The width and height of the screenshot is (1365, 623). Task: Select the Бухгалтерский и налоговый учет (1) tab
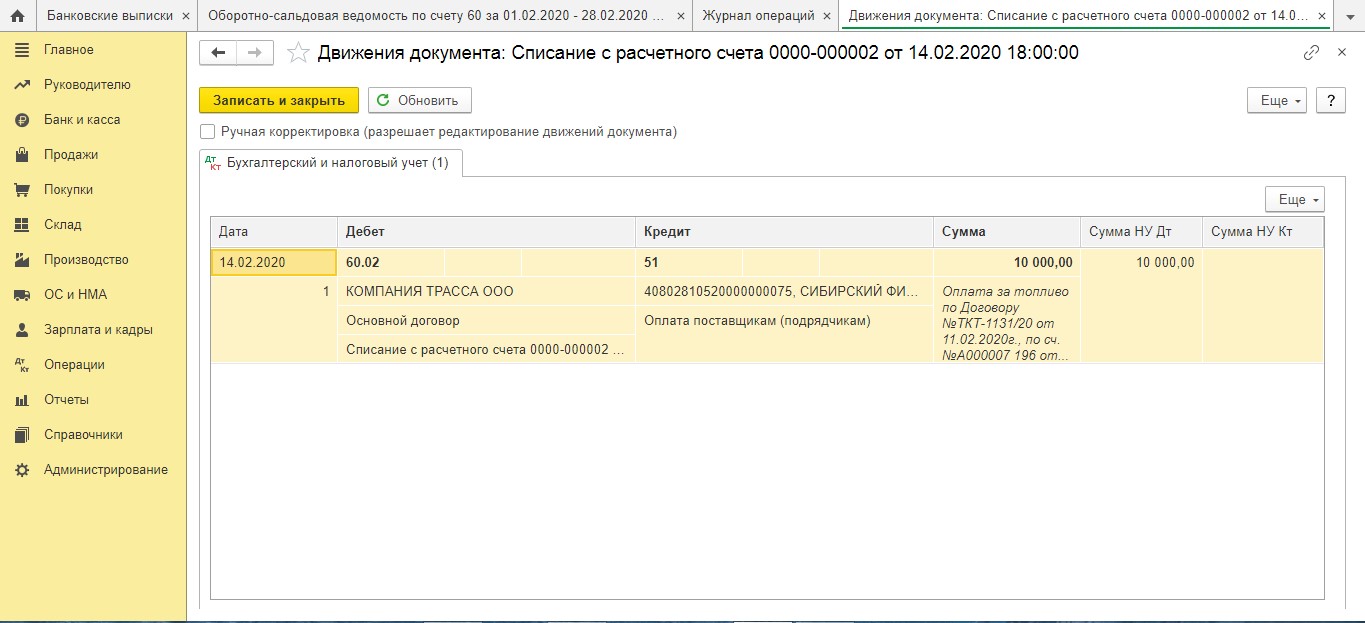[330, 163]
